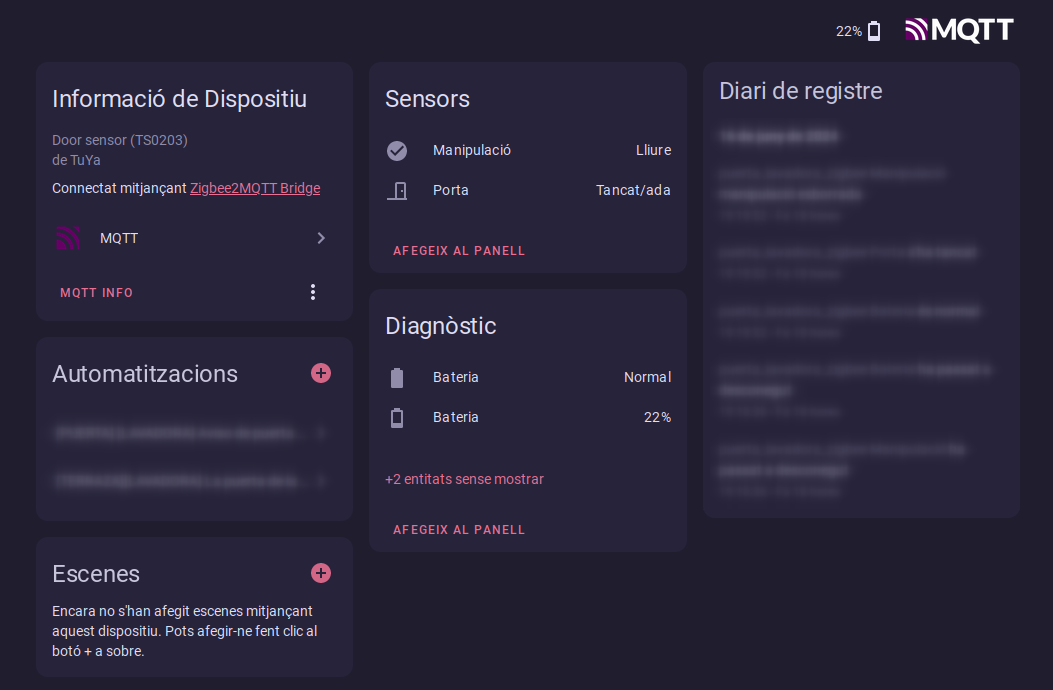The image size is (1053, 690).
Task: Click AFEGEIX AL PANELL in Sensors card
Action: click(x=459, y=251)
